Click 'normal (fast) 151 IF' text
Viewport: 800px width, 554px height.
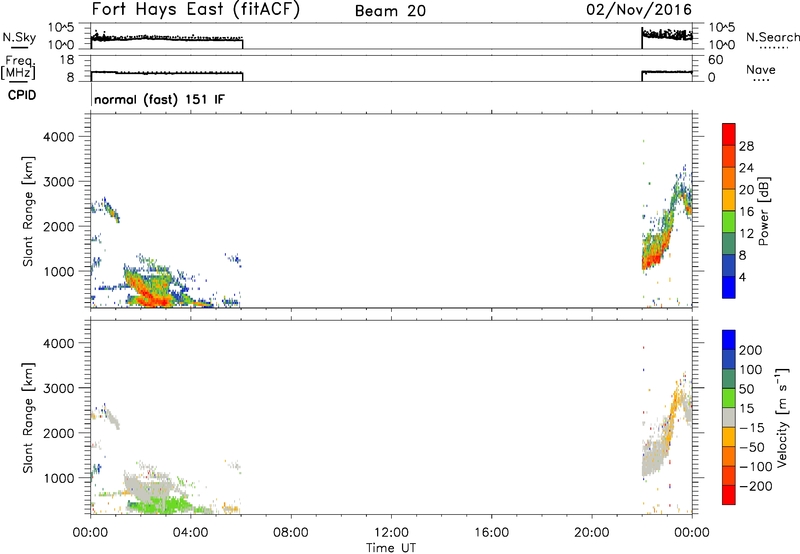(159, 99)
